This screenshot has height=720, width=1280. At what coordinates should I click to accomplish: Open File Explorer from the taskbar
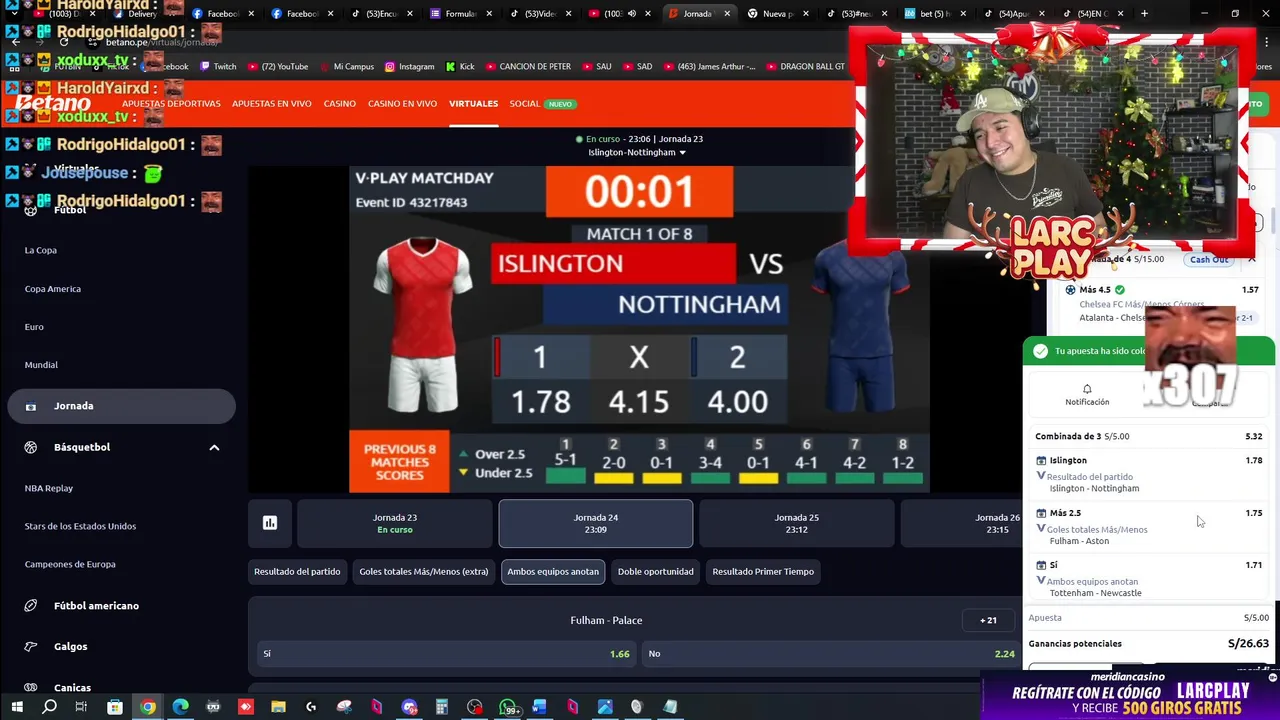pyautogui.click(x=278, y=707)
